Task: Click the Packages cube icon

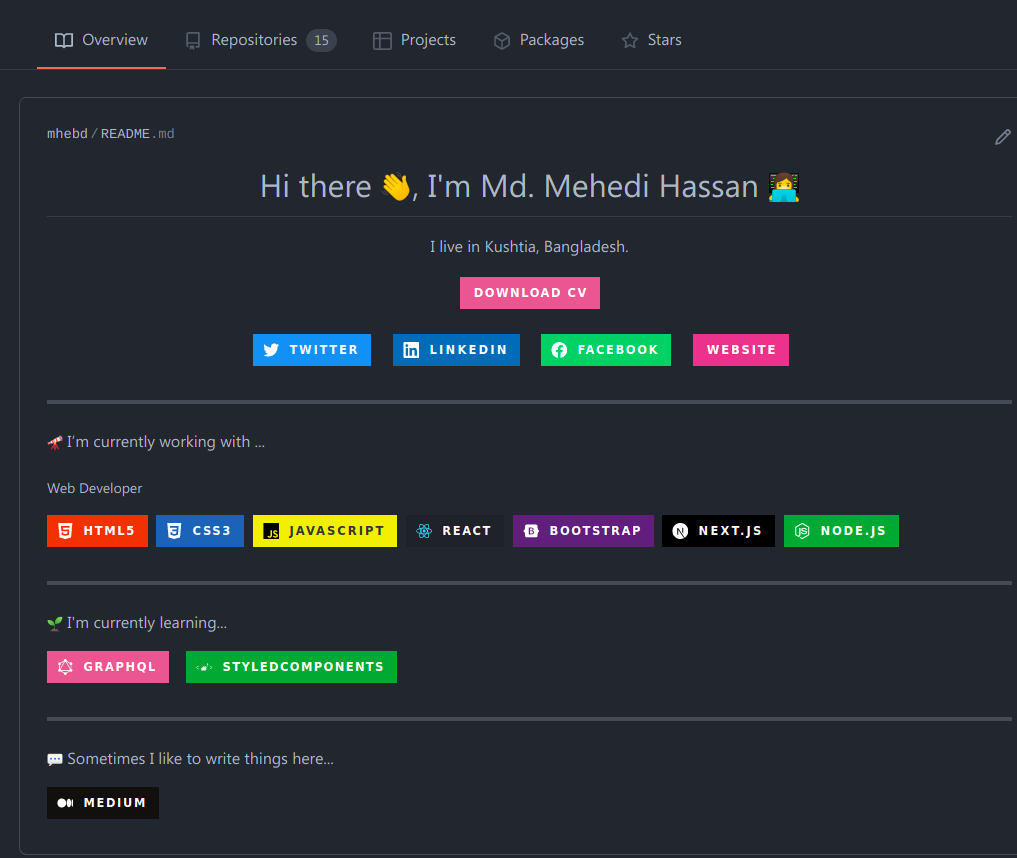Action: click(502, 41)
